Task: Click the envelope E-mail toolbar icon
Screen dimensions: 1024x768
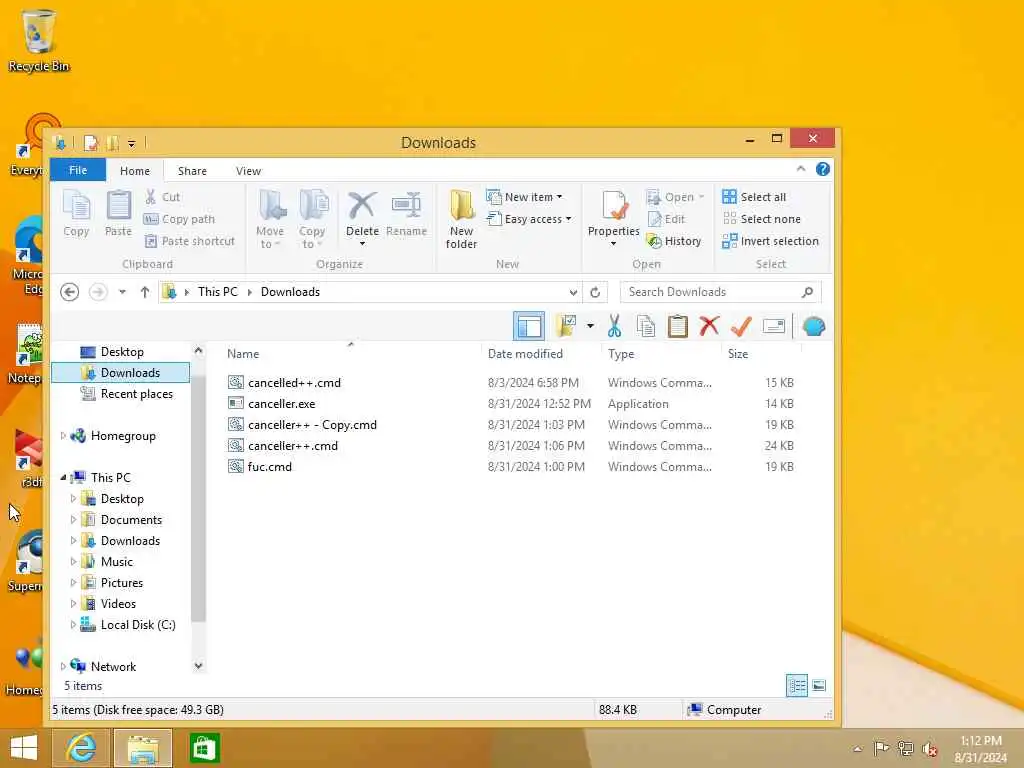Action: pos(773,326)
